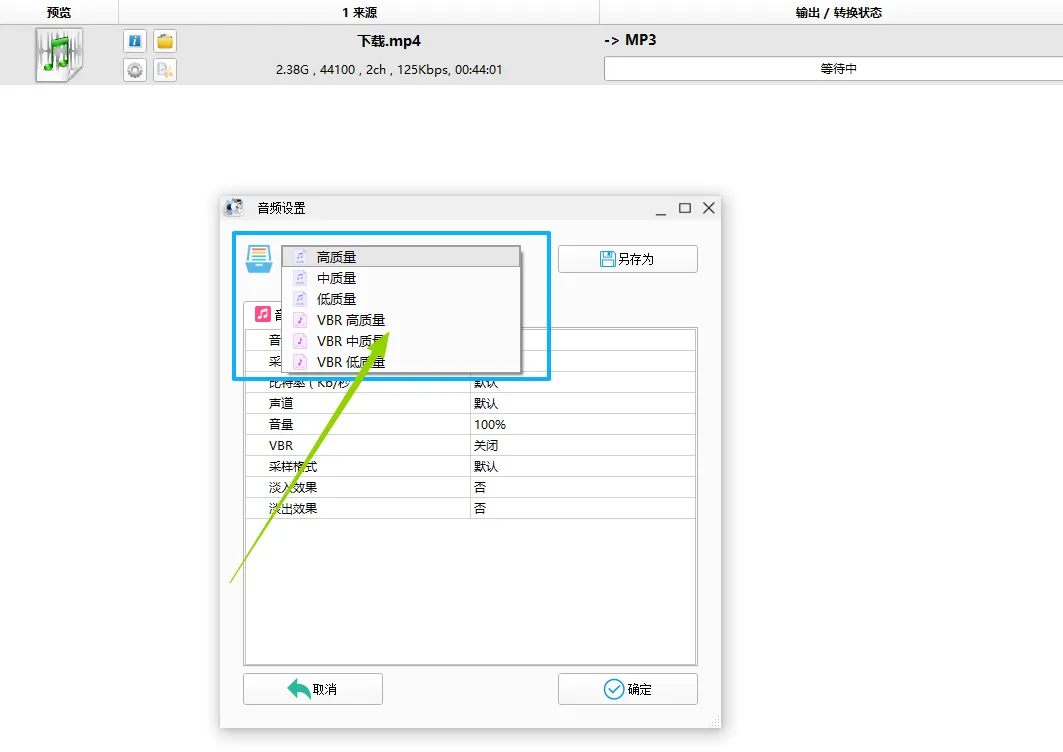Open the VBR value cell showing 关闭
The image size is (1063, 752).
(583, 446)
